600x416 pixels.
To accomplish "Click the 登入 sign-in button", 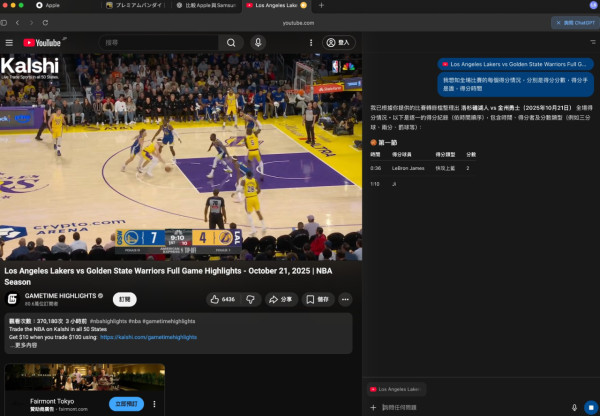I will coord(339,43).
